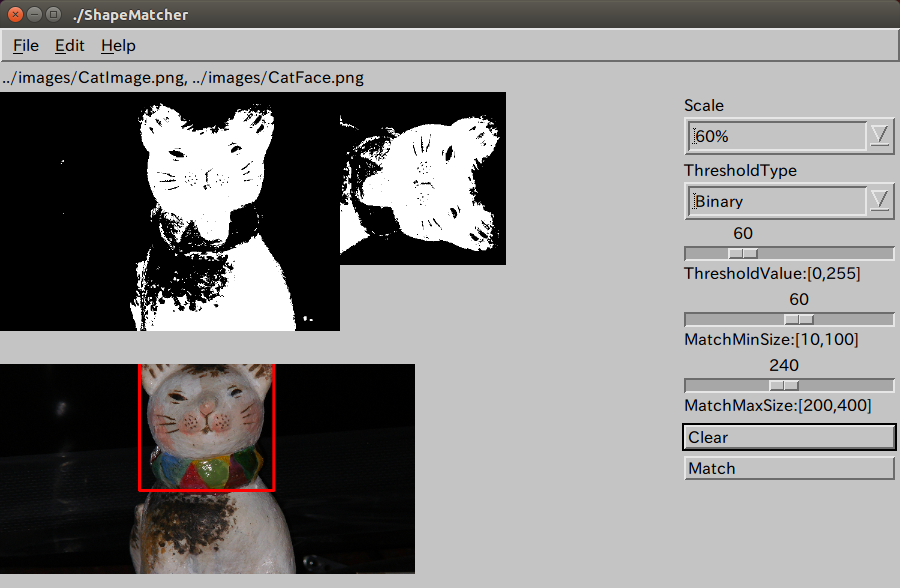Click the Scale label
900x588 pixels.
tap(704, 106)
